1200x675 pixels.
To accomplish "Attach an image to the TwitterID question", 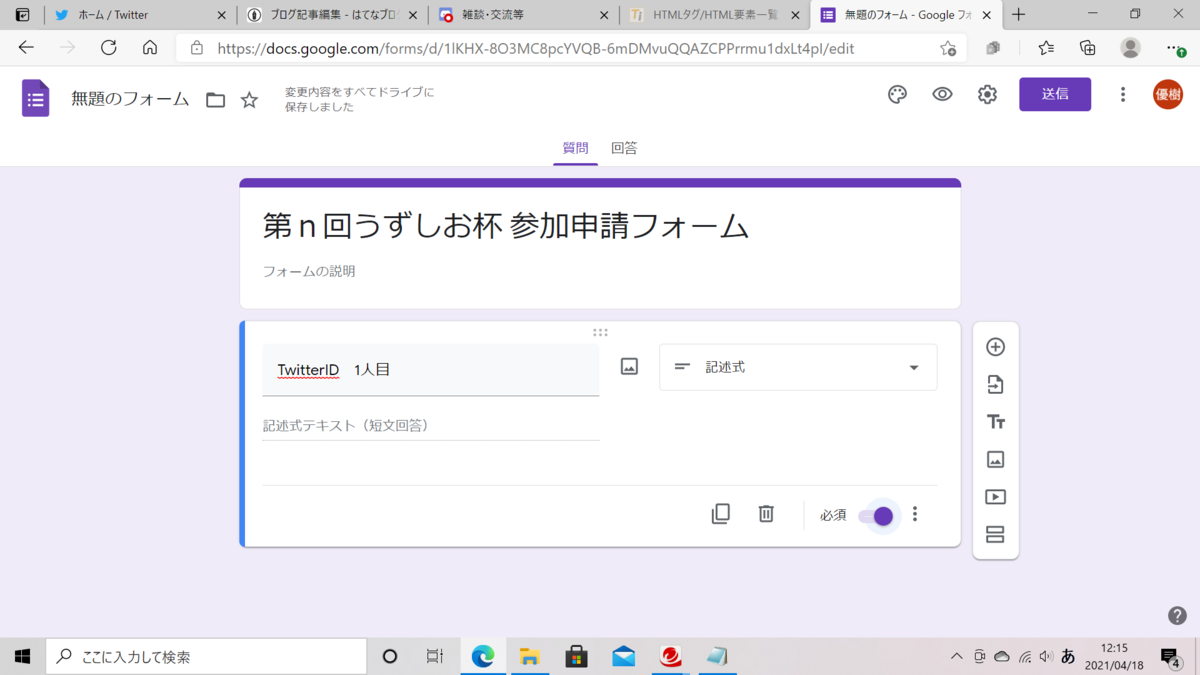I will pos(628,366).
